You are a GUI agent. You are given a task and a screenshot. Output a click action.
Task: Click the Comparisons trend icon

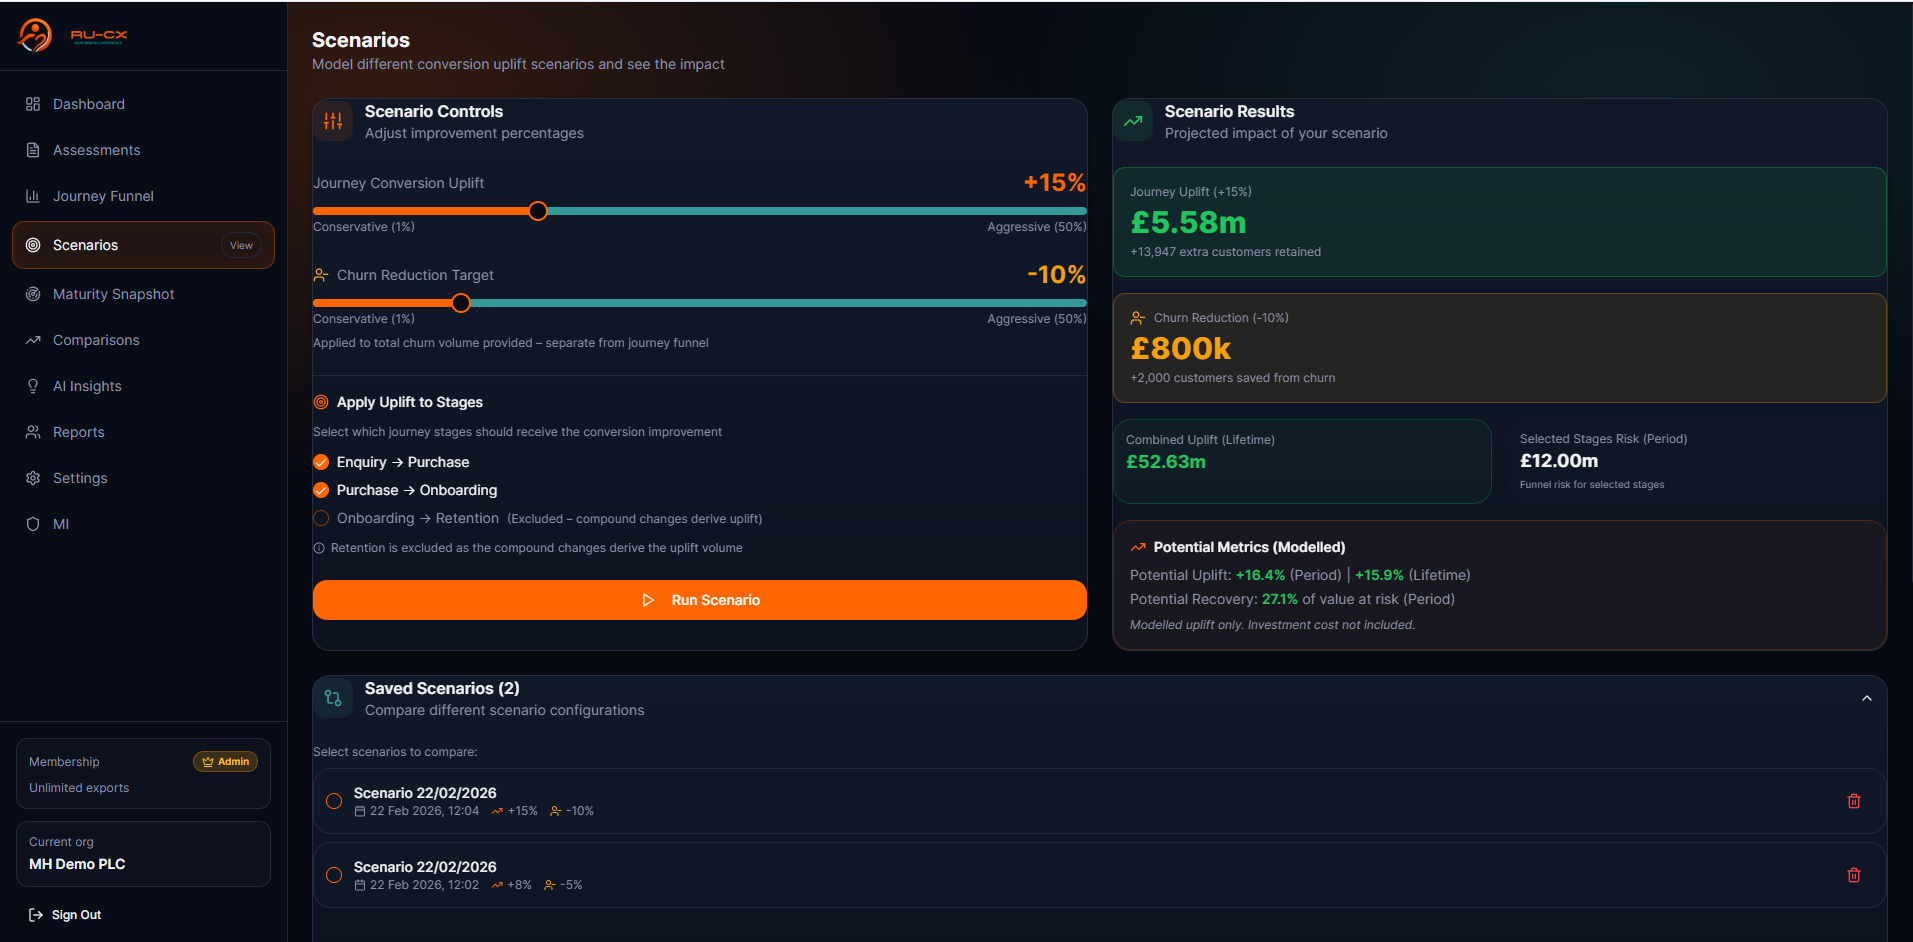(x=33, y=339)
